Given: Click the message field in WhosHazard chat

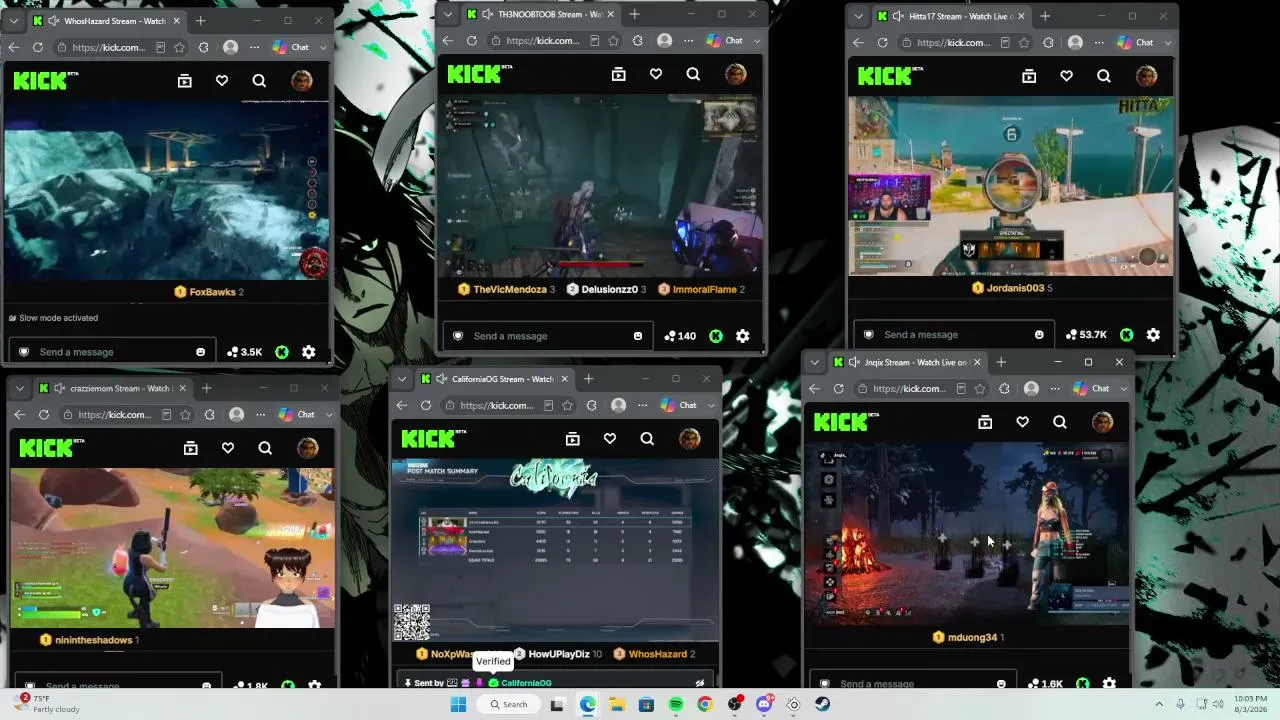Looking at the screenshot, I should [110, 352].
